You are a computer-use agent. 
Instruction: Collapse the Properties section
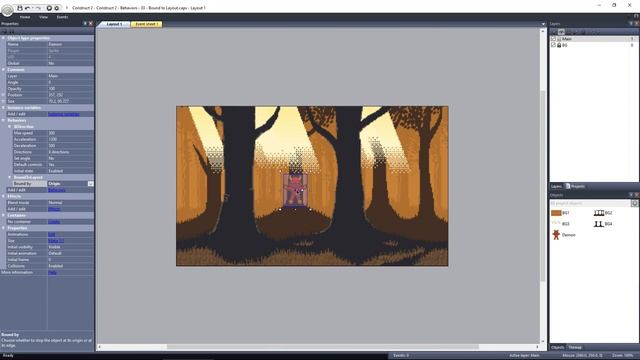pos(3,228)
